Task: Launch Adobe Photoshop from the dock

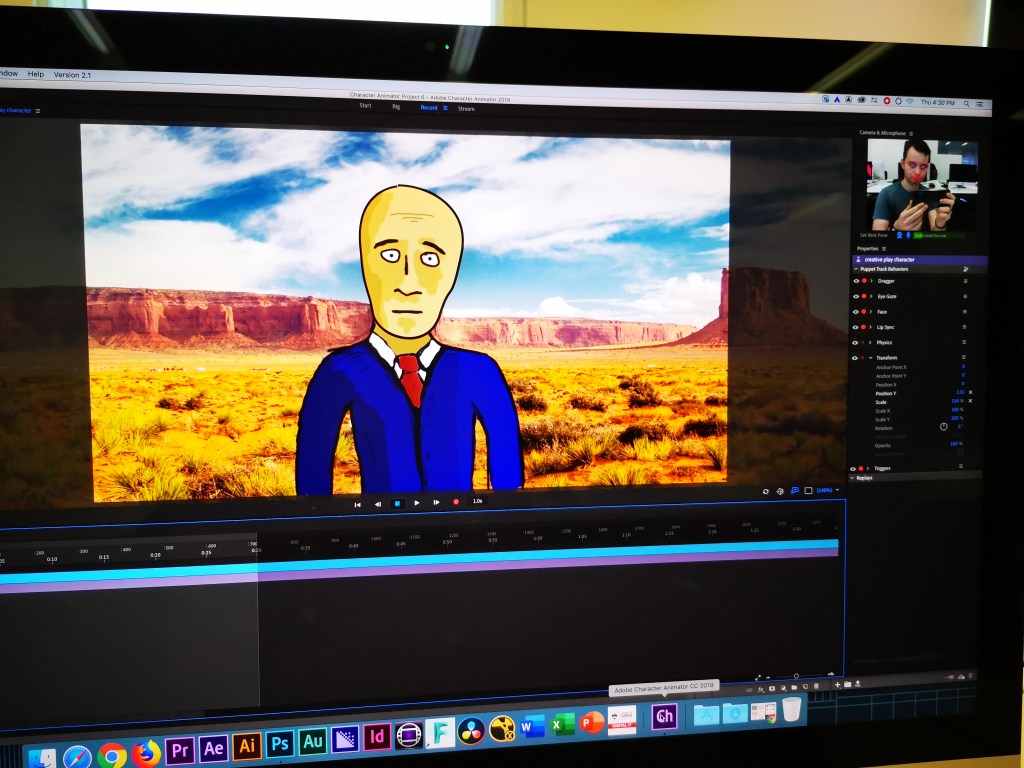Action: (280, 744)
